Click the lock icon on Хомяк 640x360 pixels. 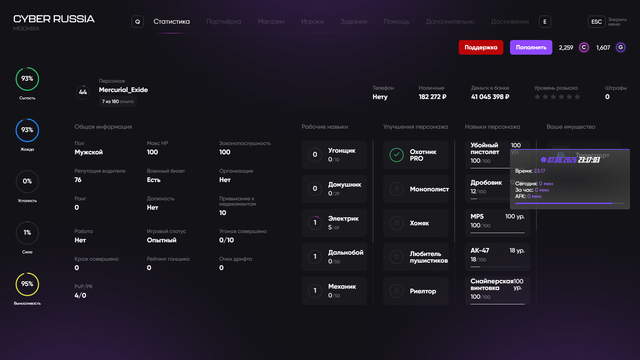click(x=396, y=223)
